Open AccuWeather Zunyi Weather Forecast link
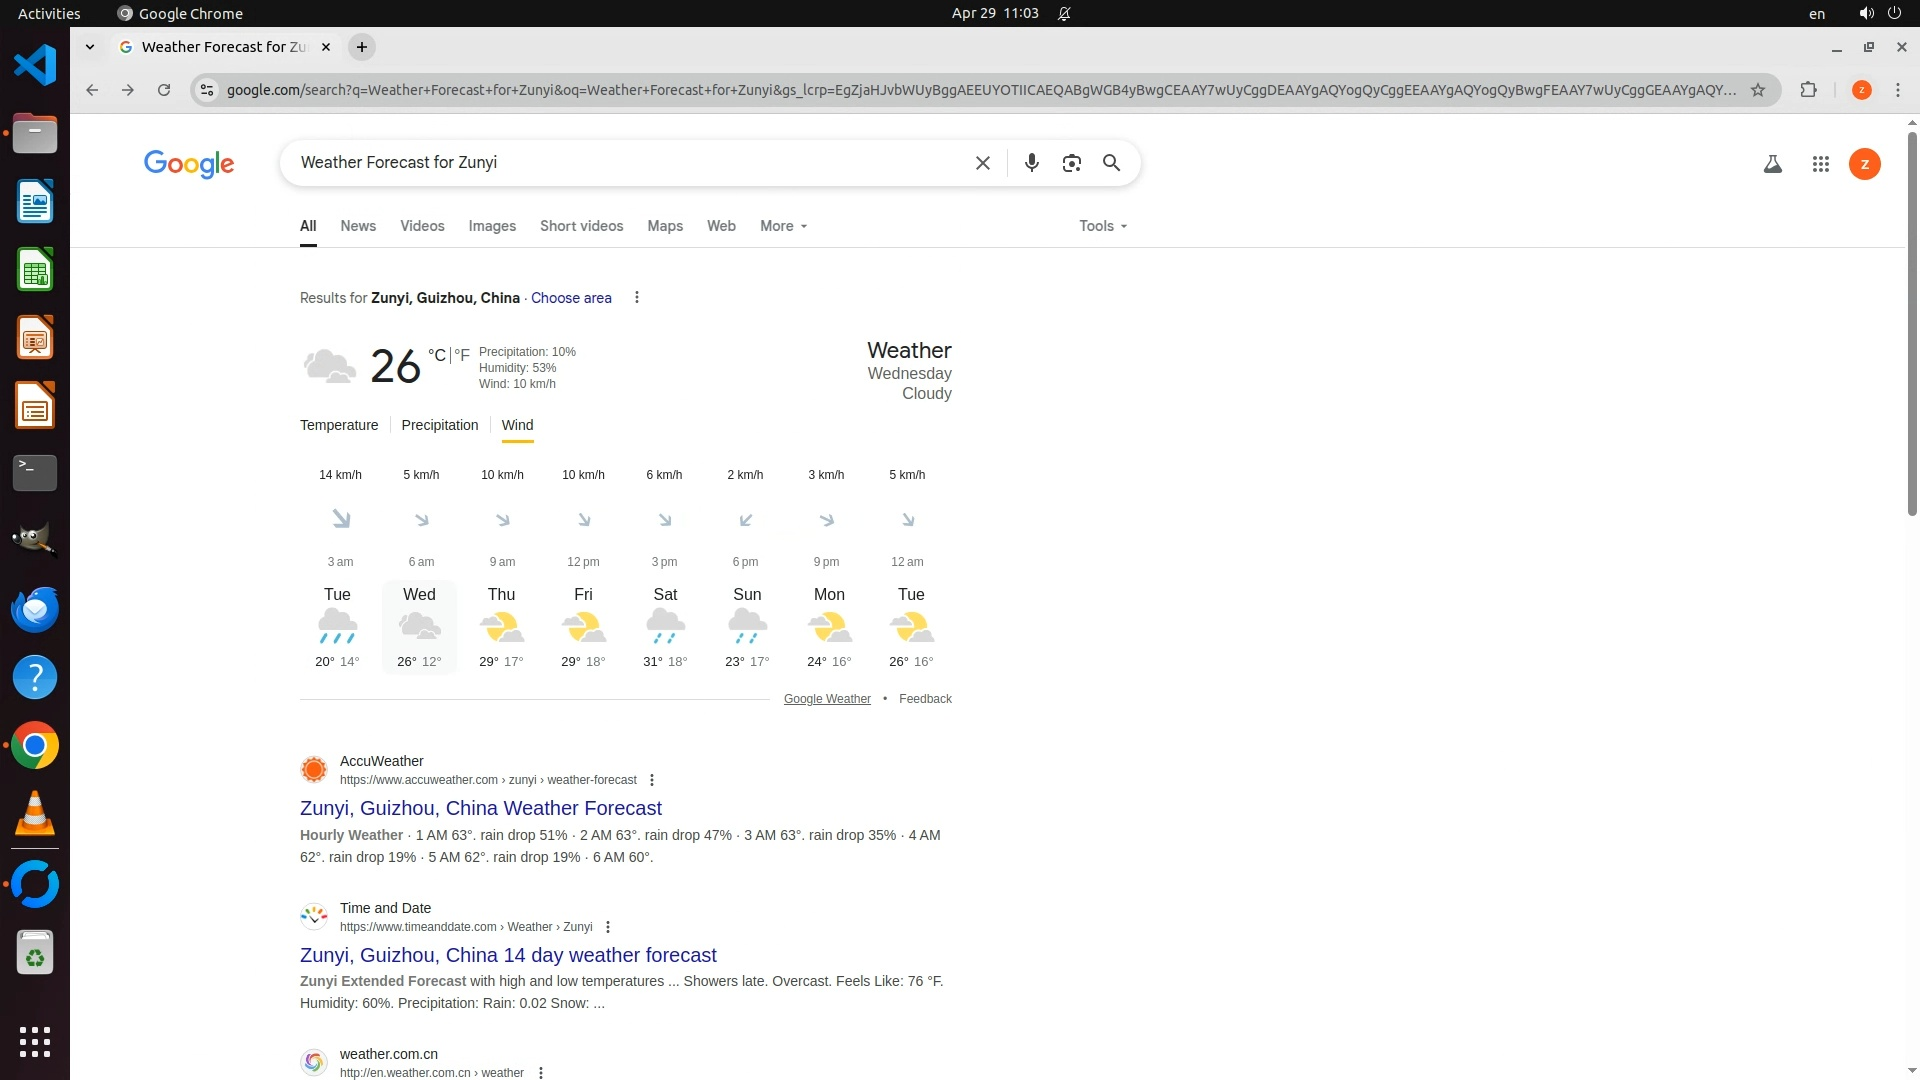Screen dimensions: 1920x1080 click(480, 808)
